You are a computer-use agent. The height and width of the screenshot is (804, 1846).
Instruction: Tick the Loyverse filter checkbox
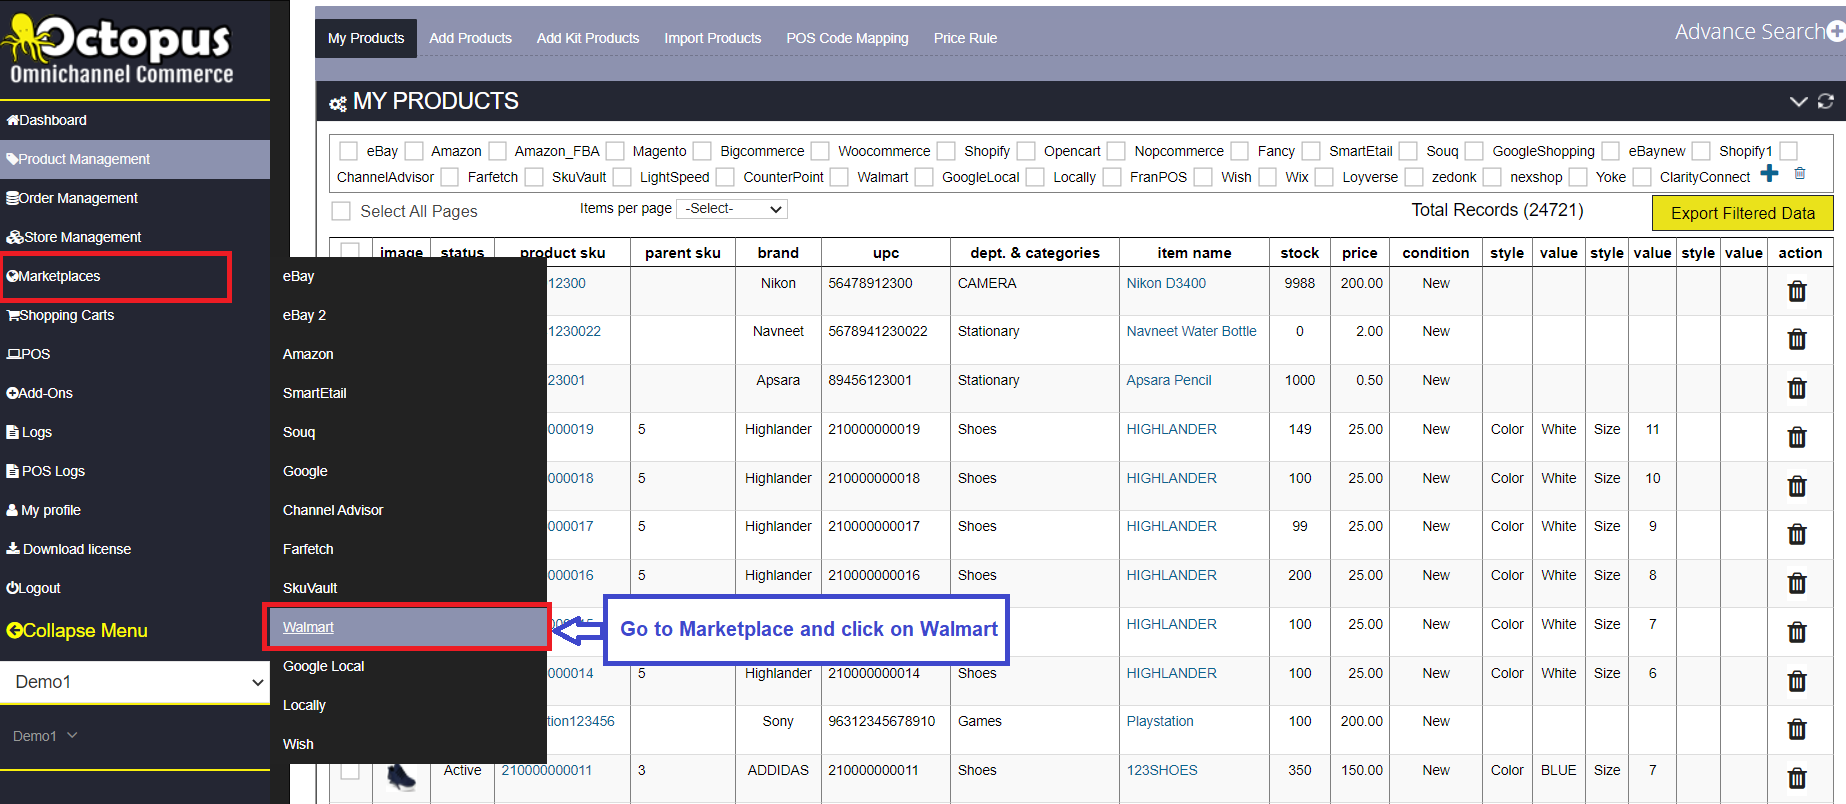point(1324,177)
